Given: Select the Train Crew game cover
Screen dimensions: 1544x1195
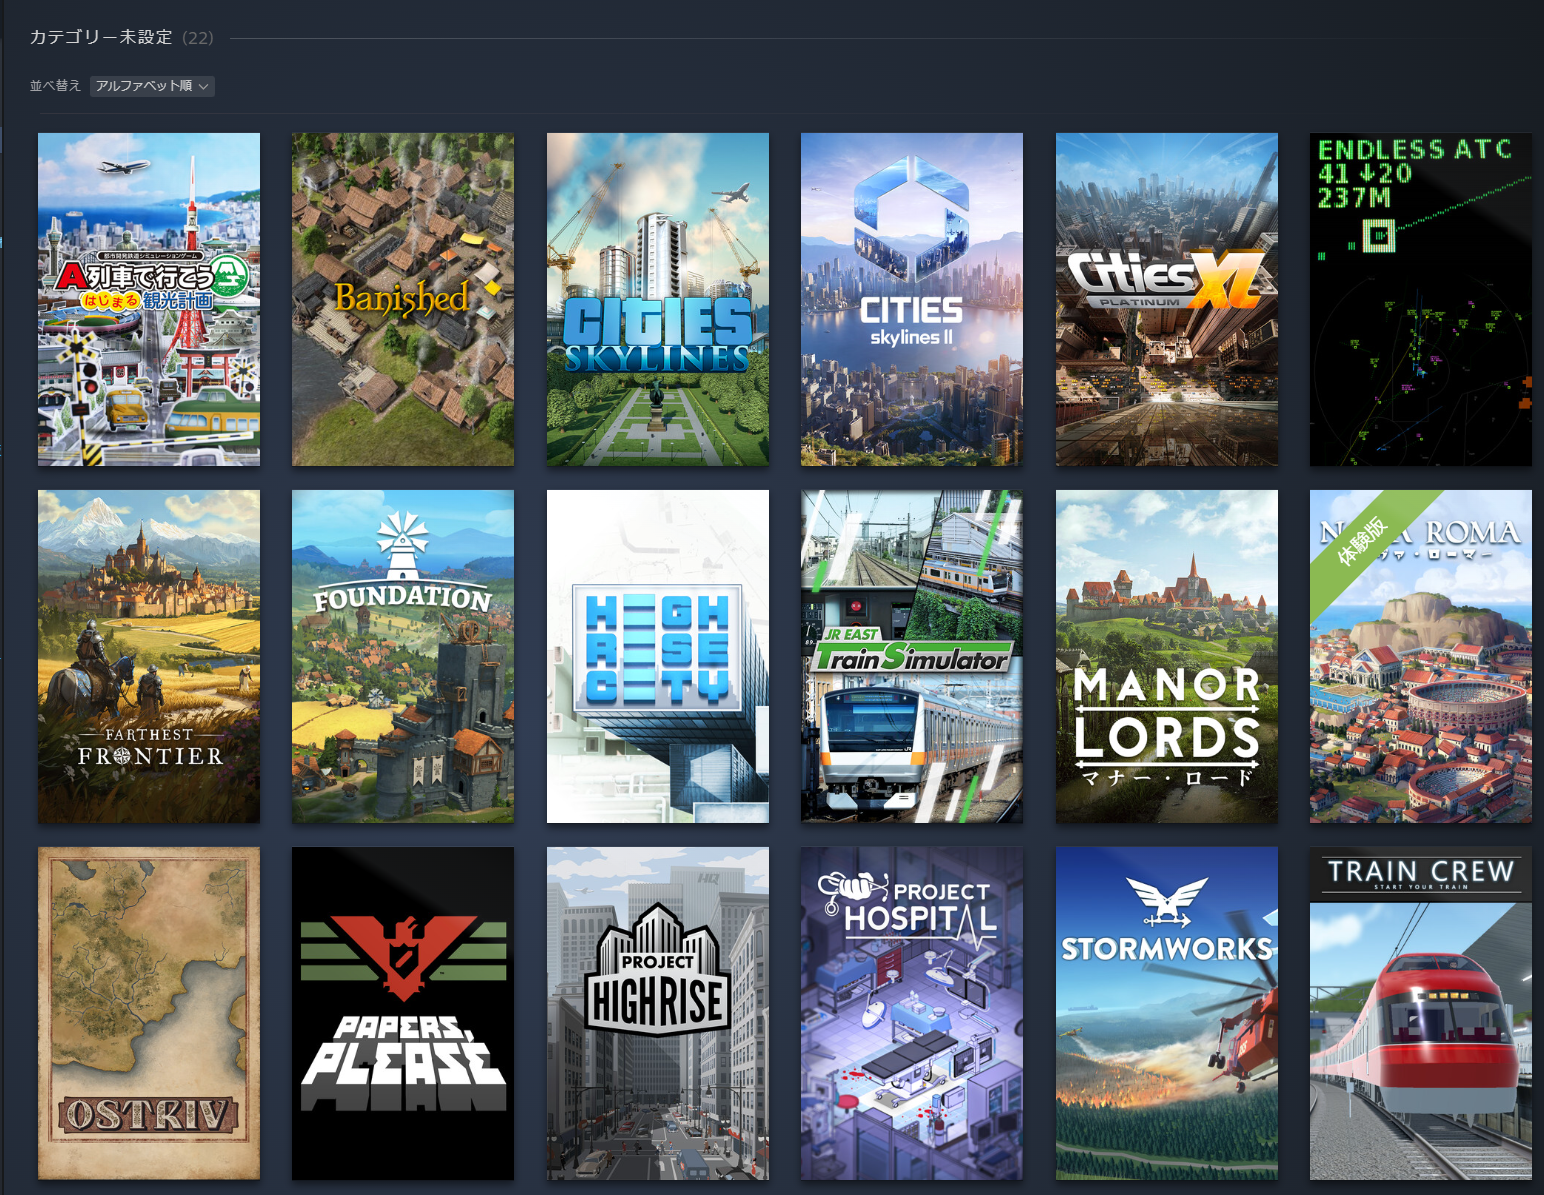Looking at the screenshot, I should coord(1421,1013).
